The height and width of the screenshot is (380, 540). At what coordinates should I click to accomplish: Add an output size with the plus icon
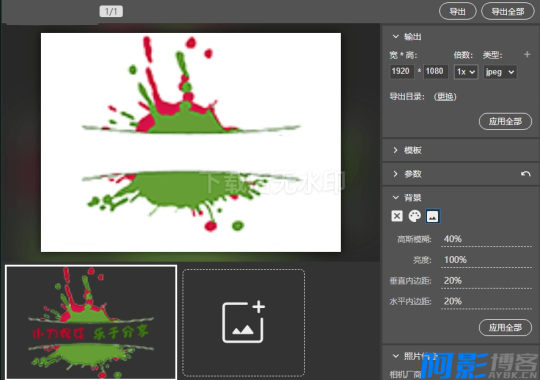pyautogui.click(x=527, y=54)
